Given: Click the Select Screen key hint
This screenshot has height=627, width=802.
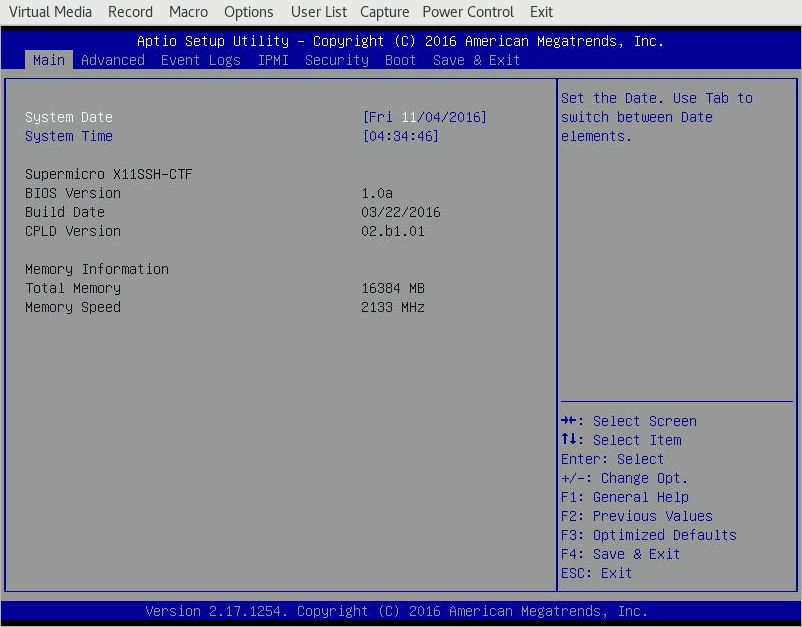Looking at the screenshot, I should pos(629,421).
